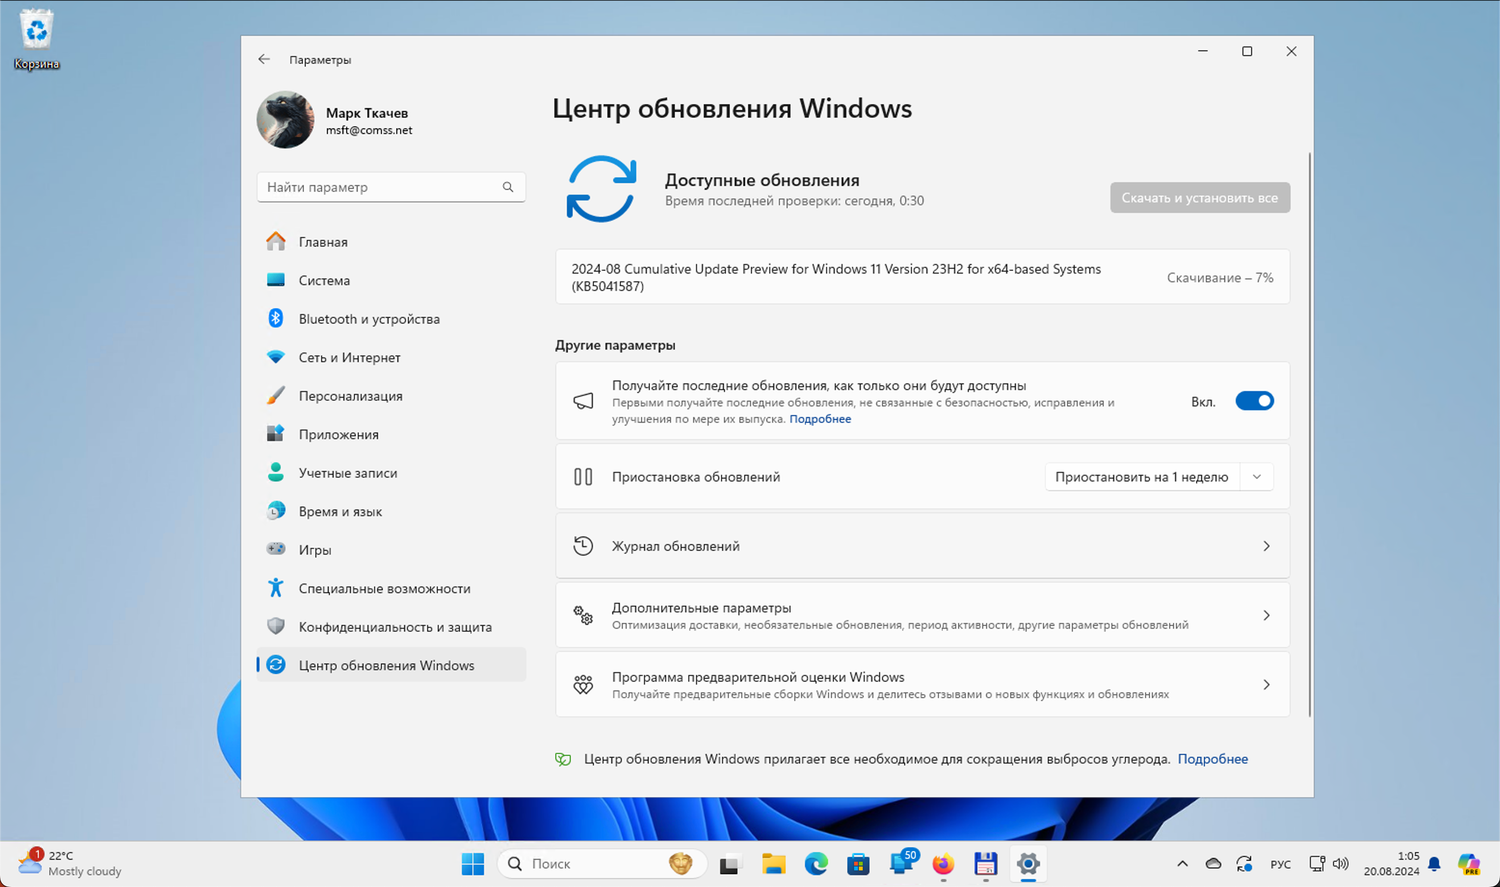Open the clock showing 1:05 20.08.2024
This screenshot has width=1500, height=887.
coord(1392,864)
